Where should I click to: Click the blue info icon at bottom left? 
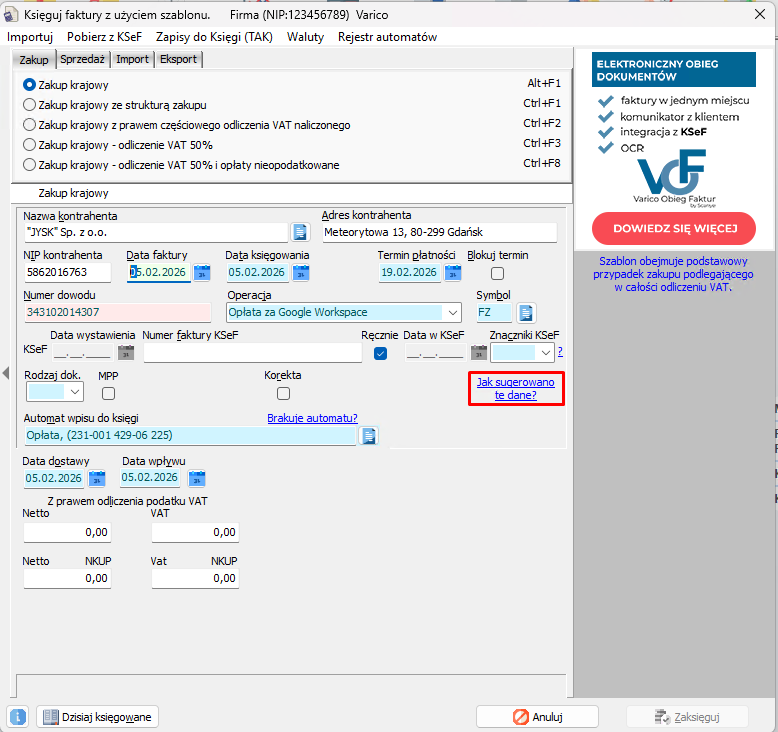pos(18,717)
